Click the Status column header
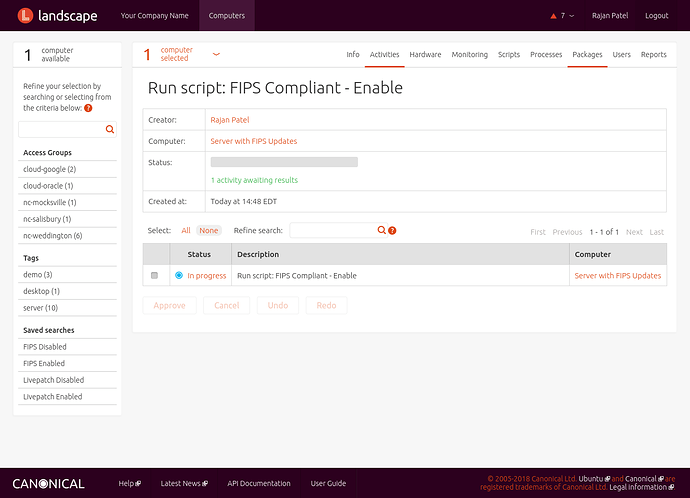This screenshot has height=498, width=690. 199,254
